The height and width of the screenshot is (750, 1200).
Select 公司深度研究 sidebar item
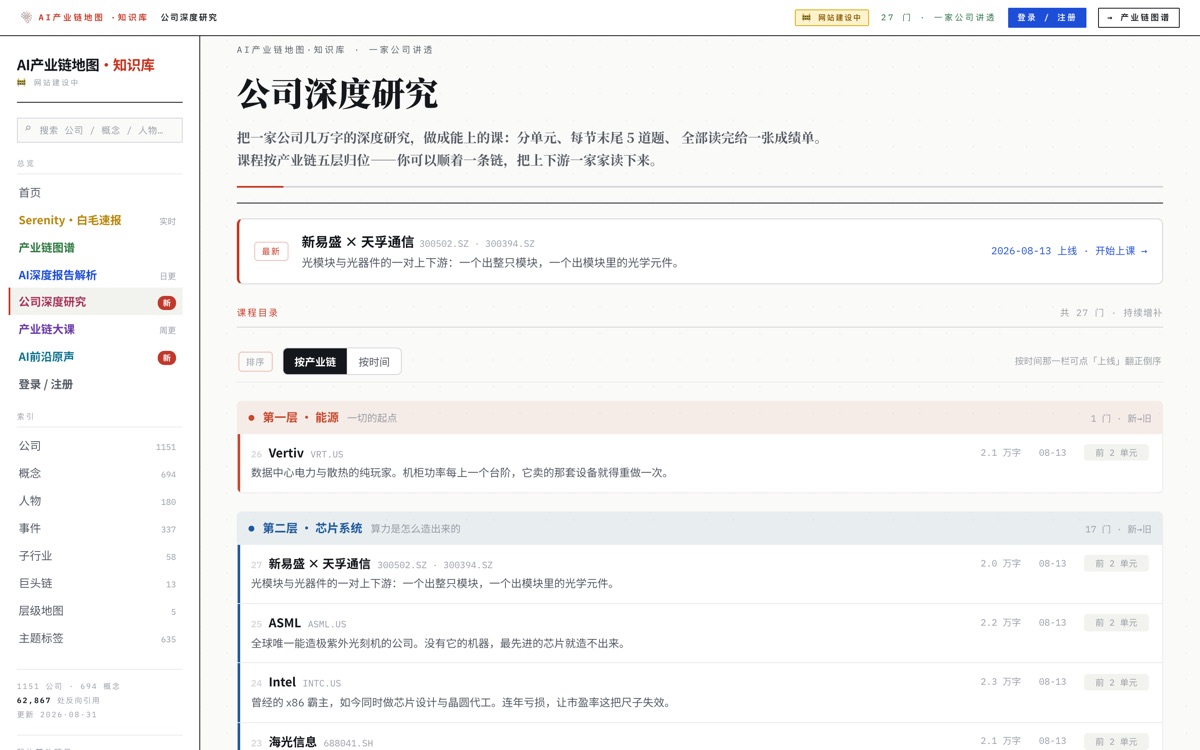tap(96, 302)
